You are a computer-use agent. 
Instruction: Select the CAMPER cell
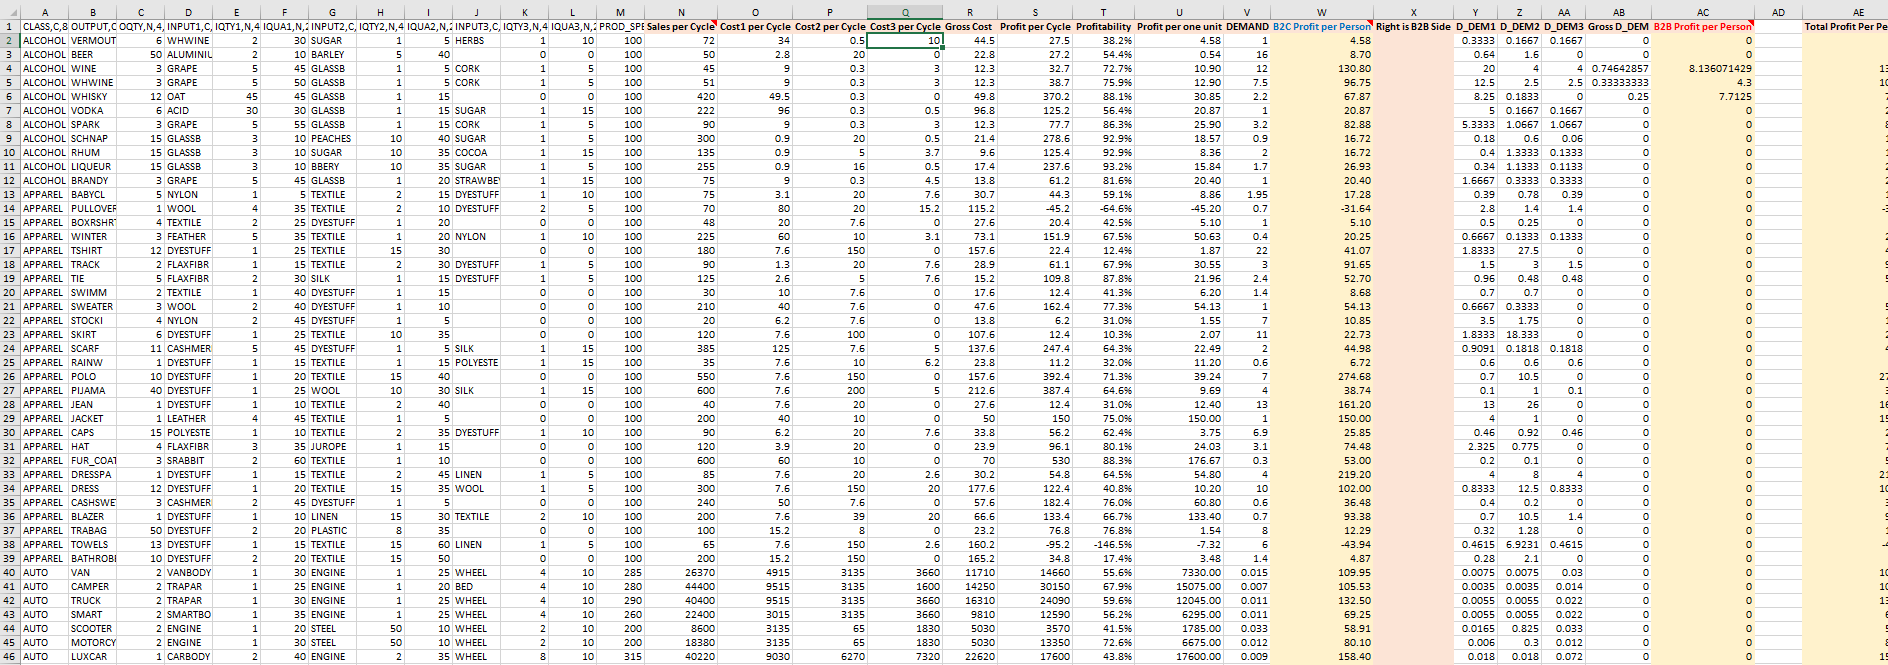pos(93,587)
